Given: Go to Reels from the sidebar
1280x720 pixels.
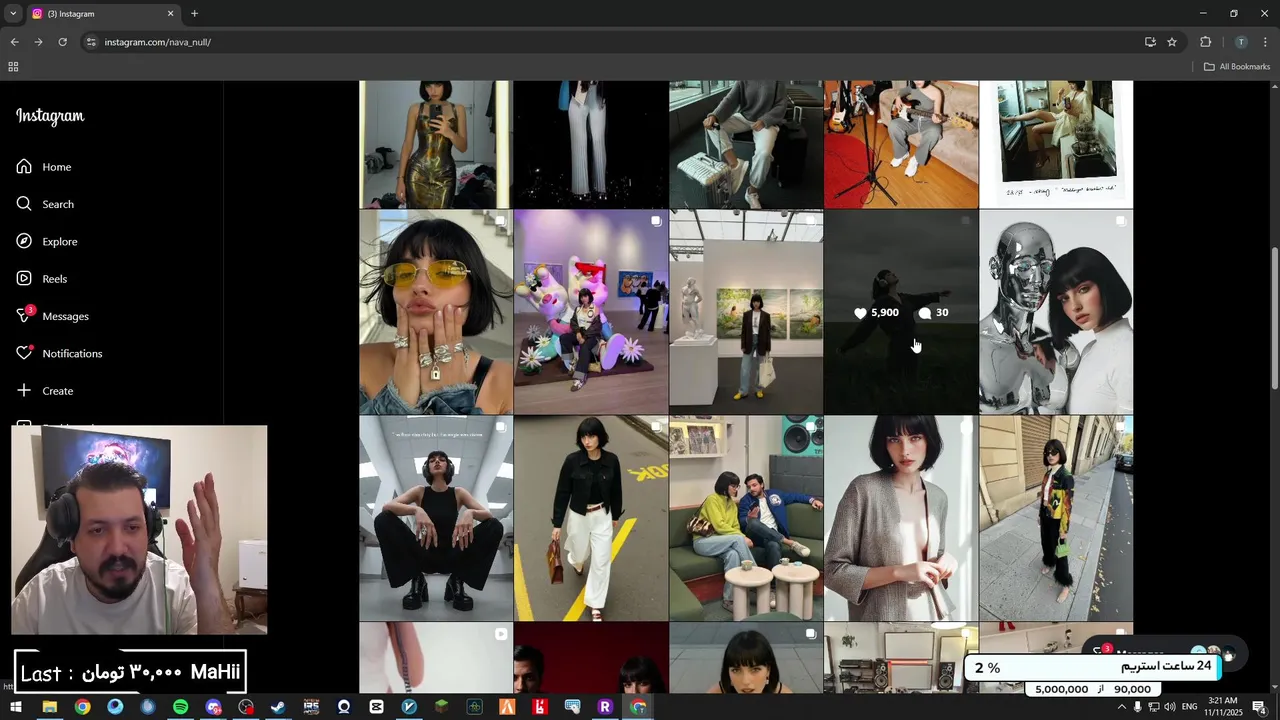Looking at the screenshot, I should [42, 279].
